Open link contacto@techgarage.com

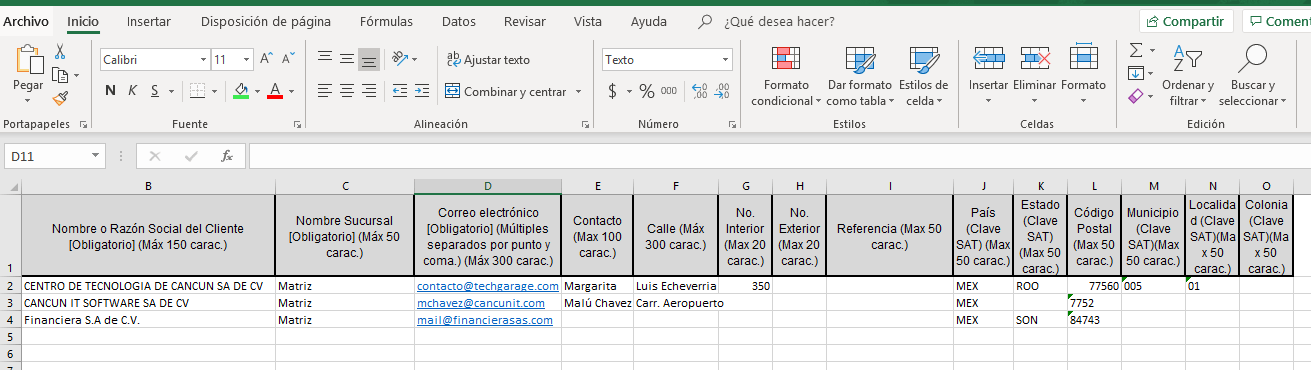click(x=488, y=286)
